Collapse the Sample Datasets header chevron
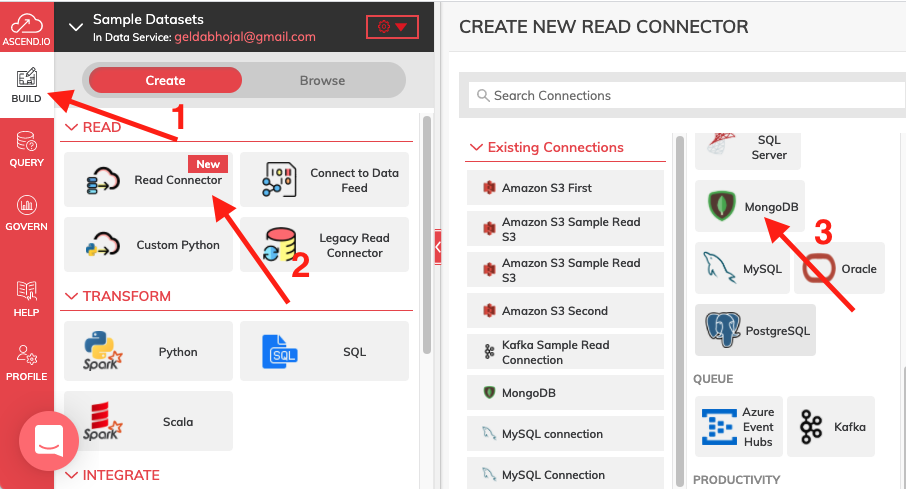The image size is (906, 489). click(76, 27)
